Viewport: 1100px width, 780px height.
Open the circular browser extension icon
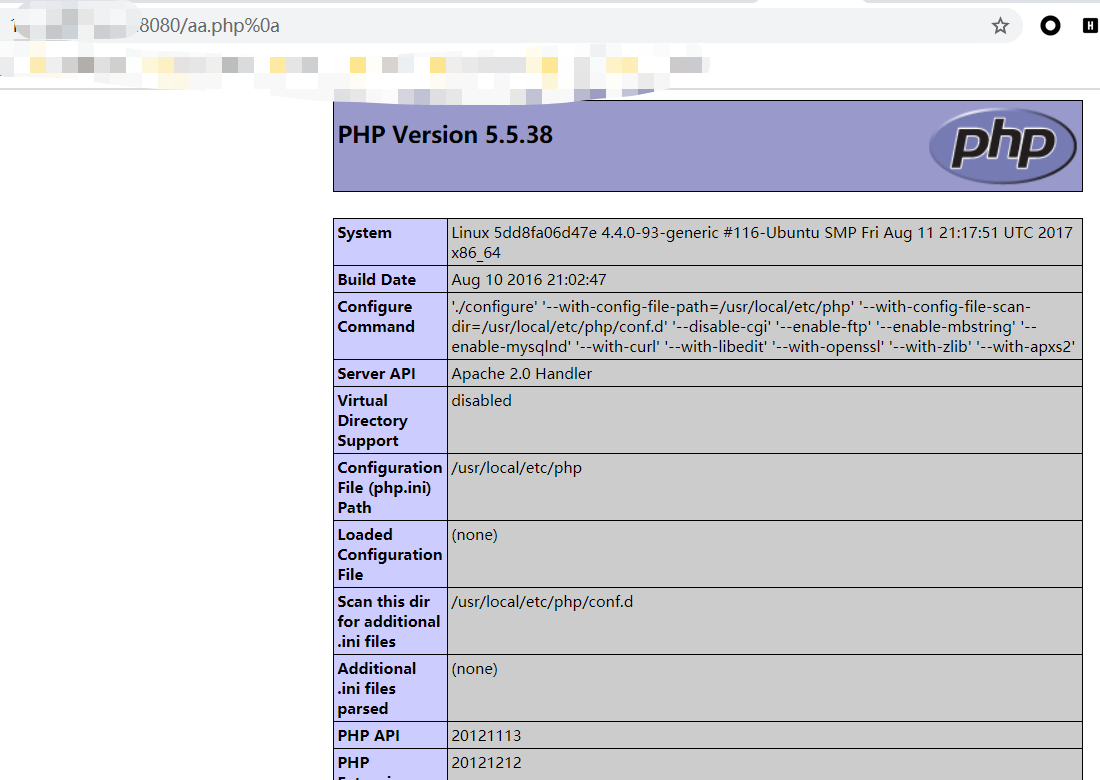tap(1050, 26)
